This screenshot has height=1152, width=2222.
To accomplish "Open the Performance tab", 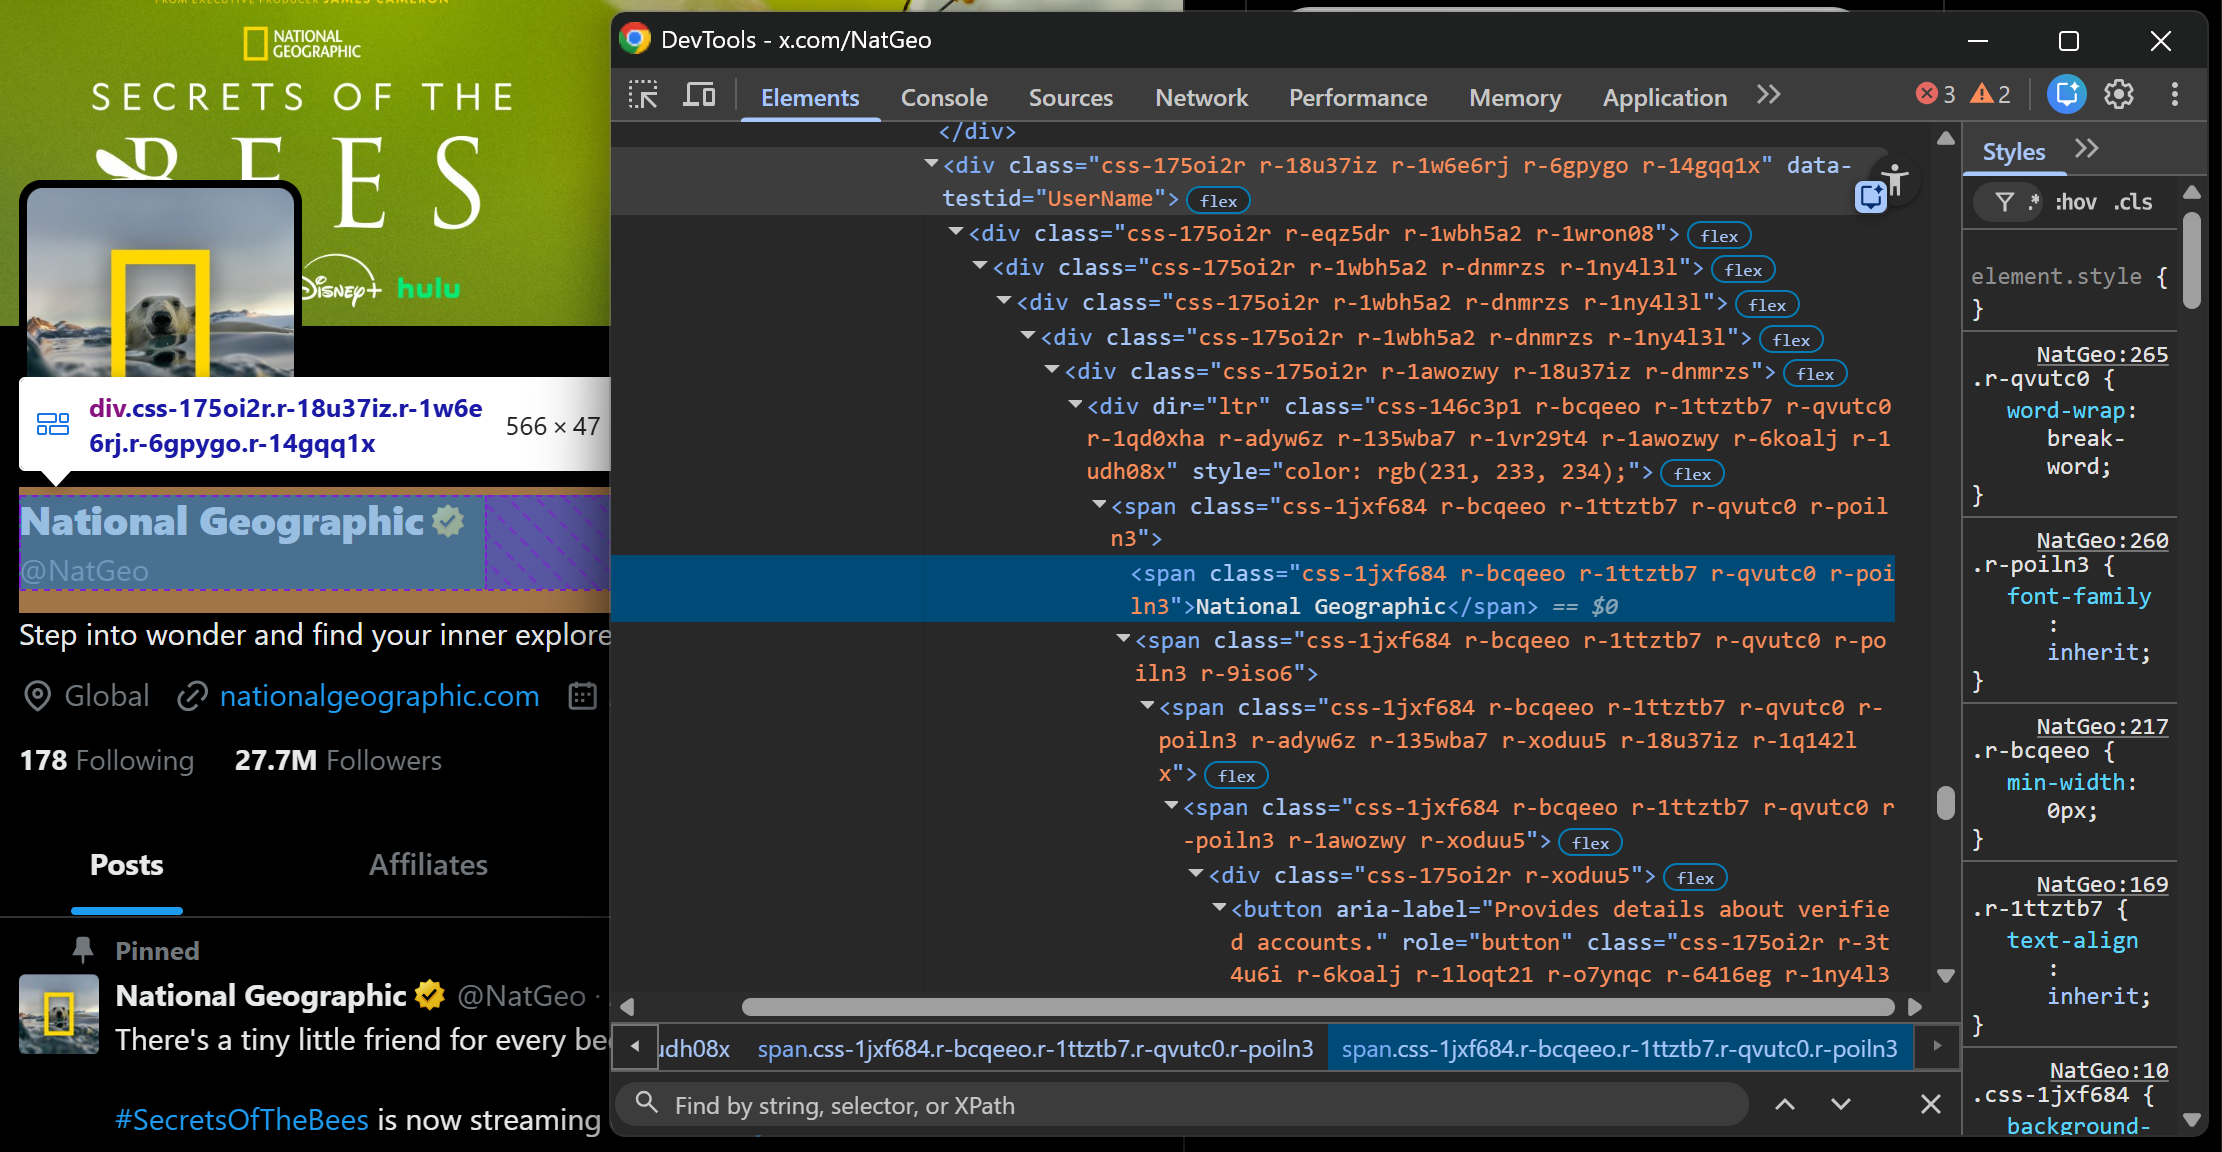I will click(1357, 97).
